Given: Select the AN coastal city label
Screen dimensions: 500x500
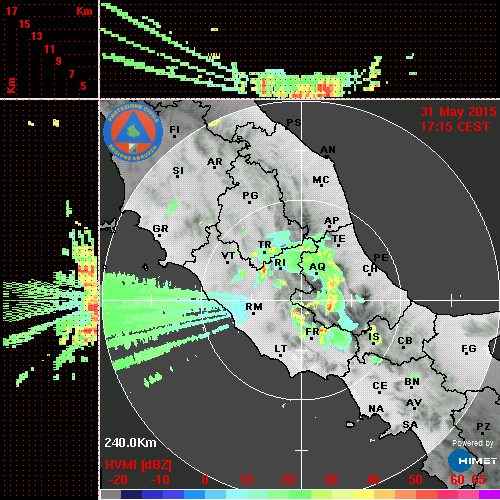Looking at the screenshot, I should (x=328, y=150).
